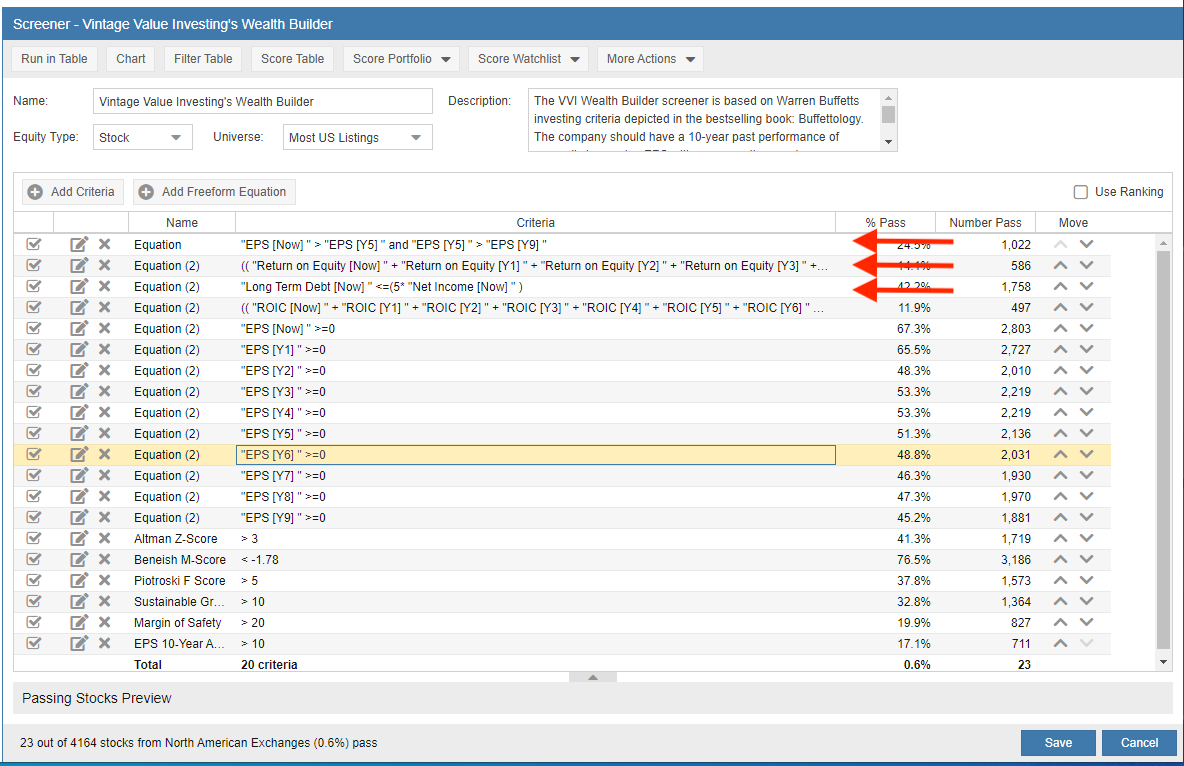
Task: Select the "20 criteria" total text
Action: pos(269,665)
